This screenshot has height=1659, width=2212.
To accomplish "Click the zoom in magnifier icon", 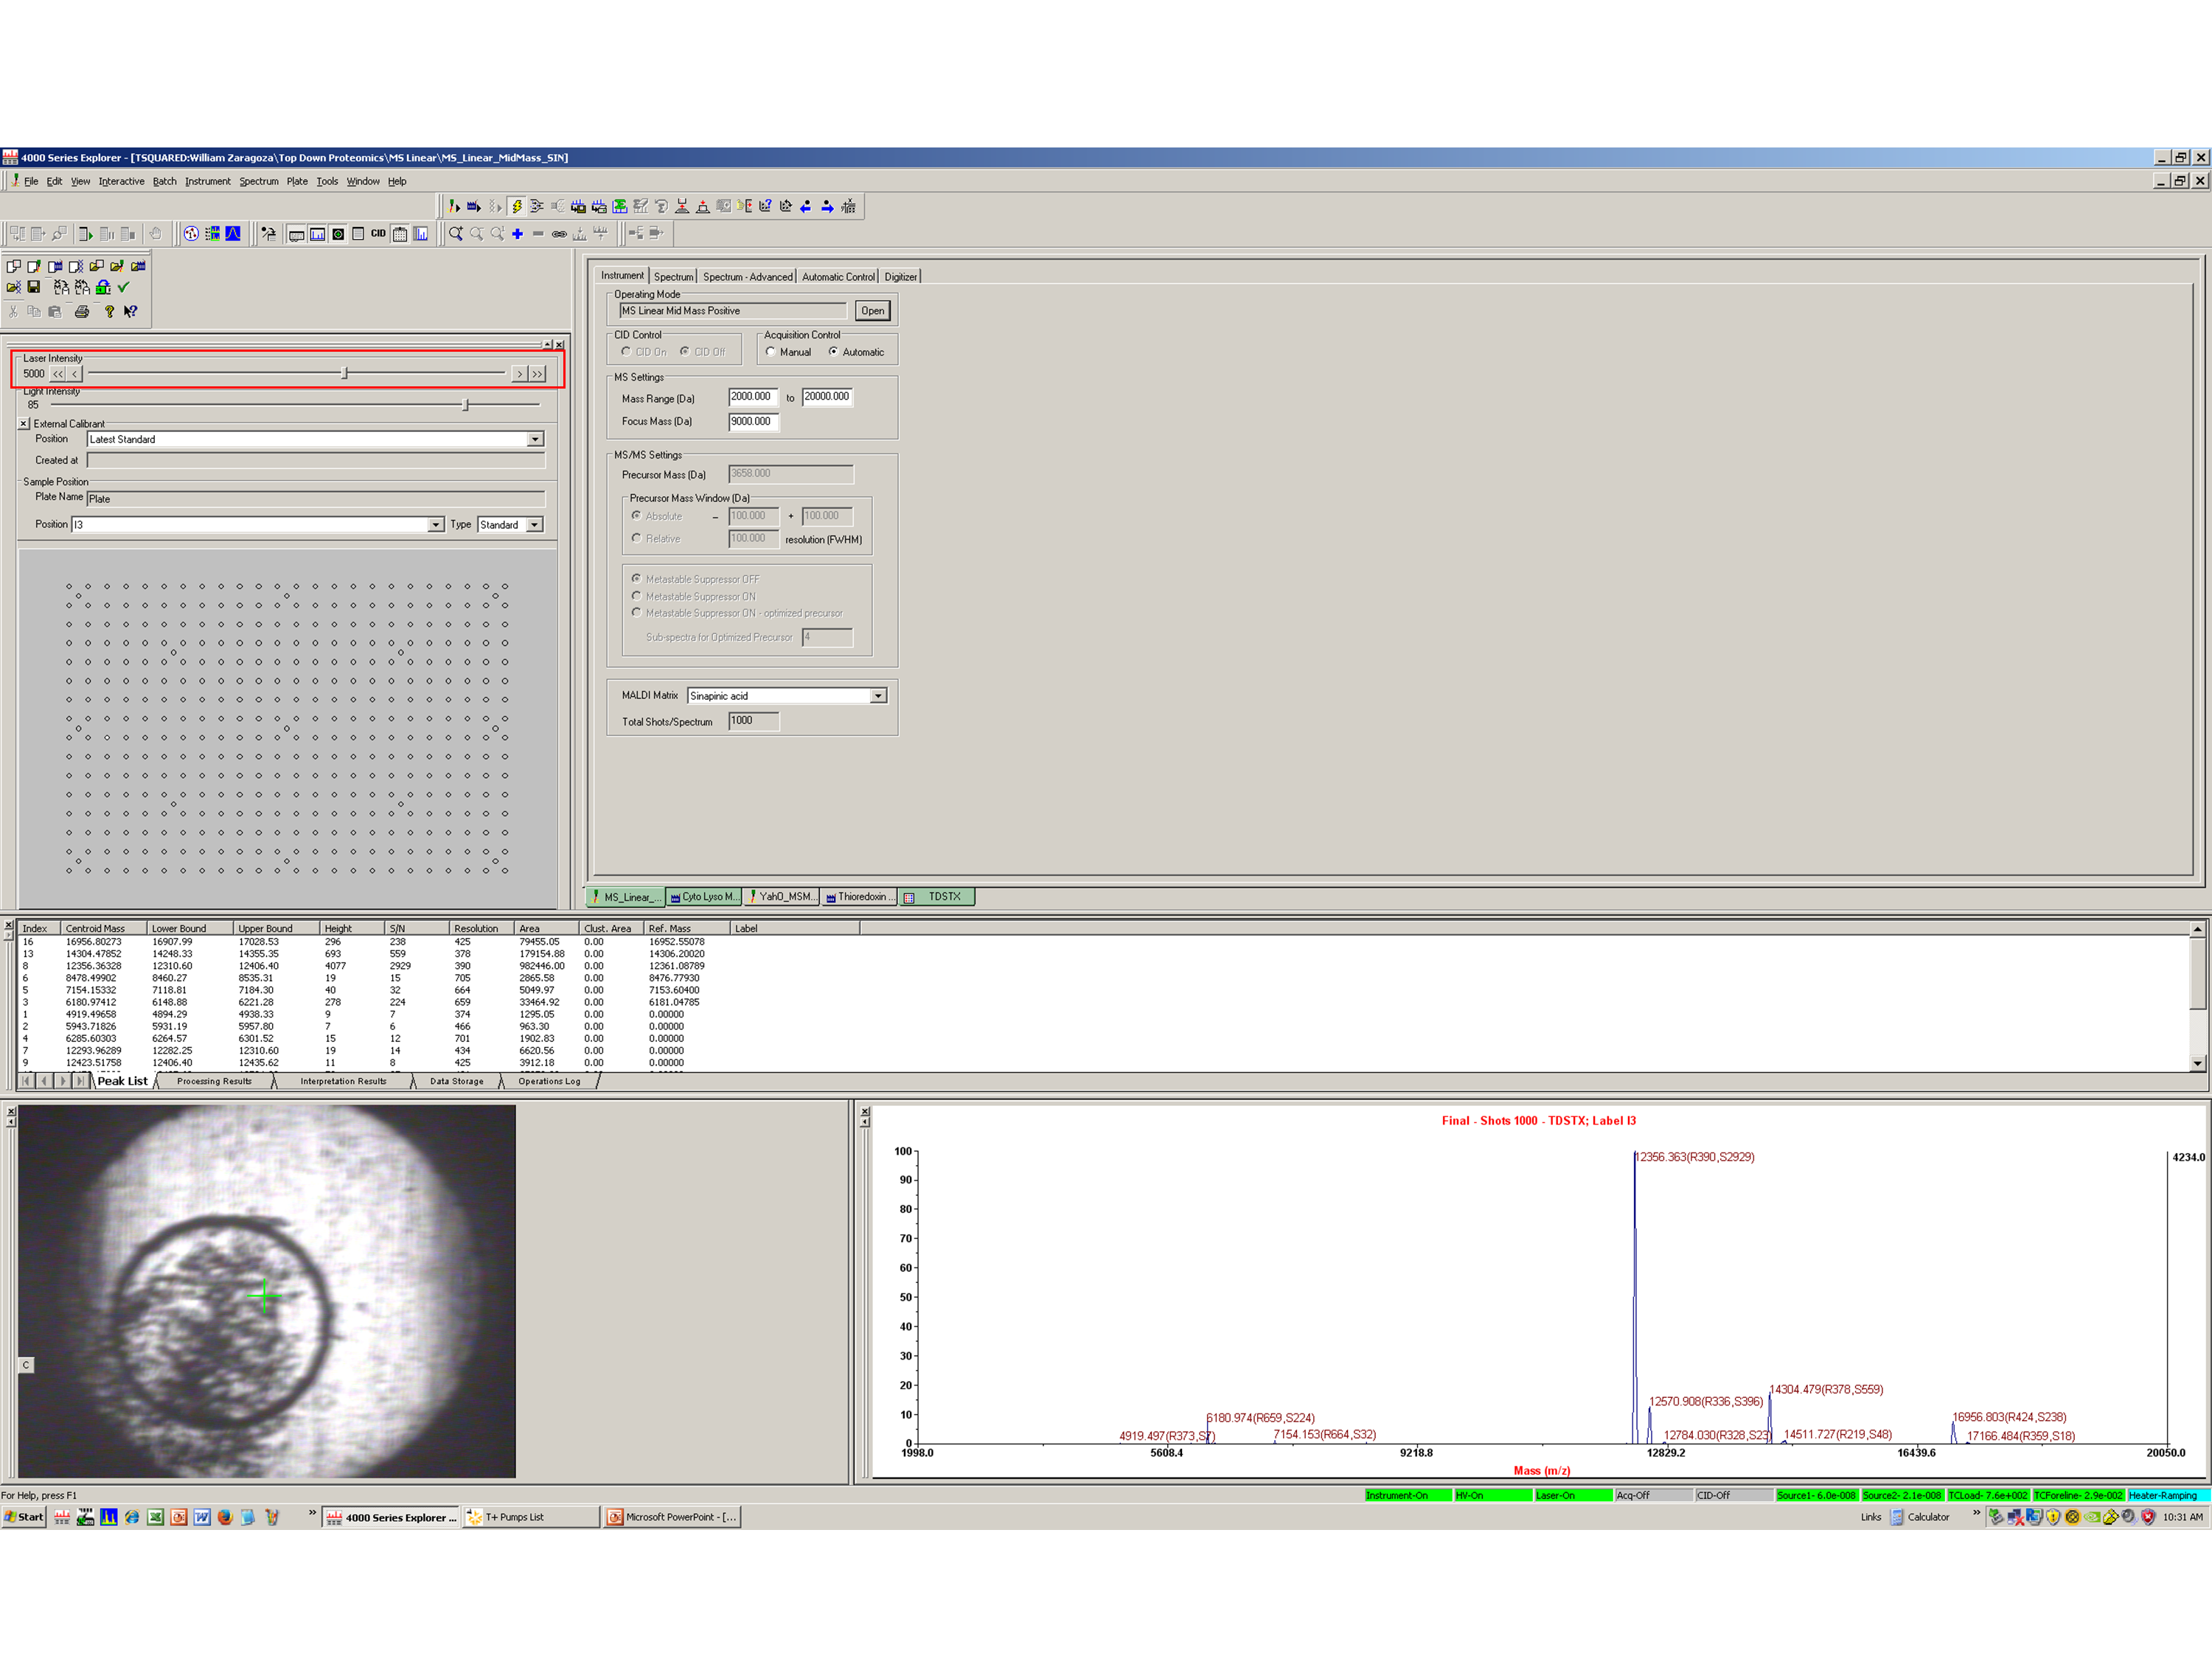I will click(x=456, y=234).
